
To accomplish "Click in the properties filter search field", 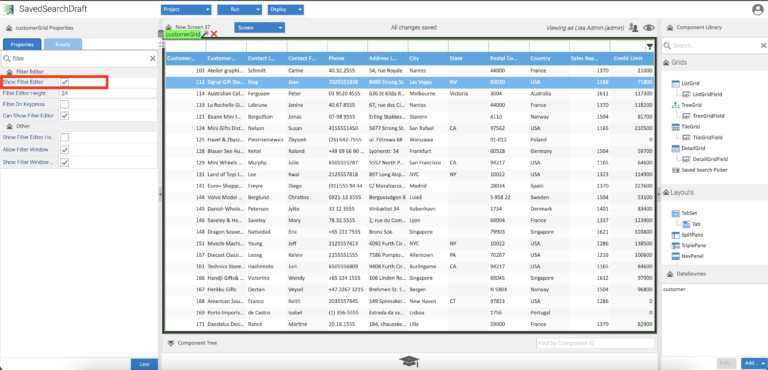I will click(x=78, y=58).
